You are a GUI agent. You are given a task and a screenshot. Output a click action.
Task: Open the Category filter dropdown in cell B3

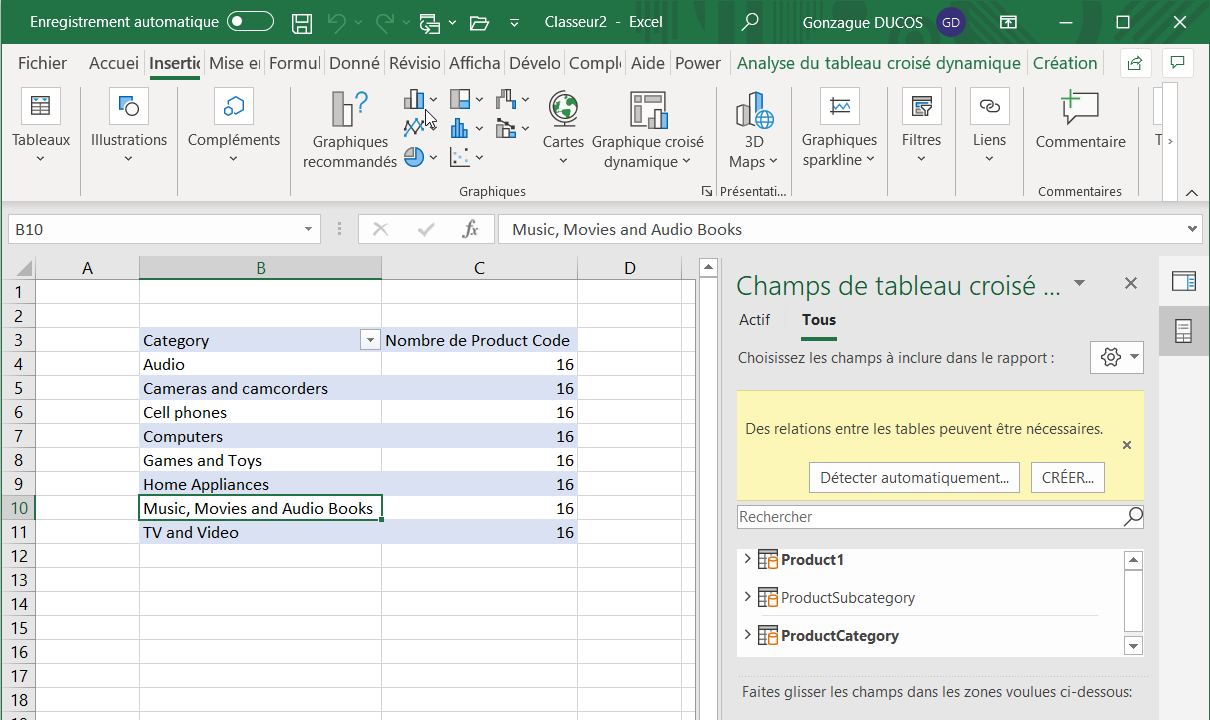point(370,340)
